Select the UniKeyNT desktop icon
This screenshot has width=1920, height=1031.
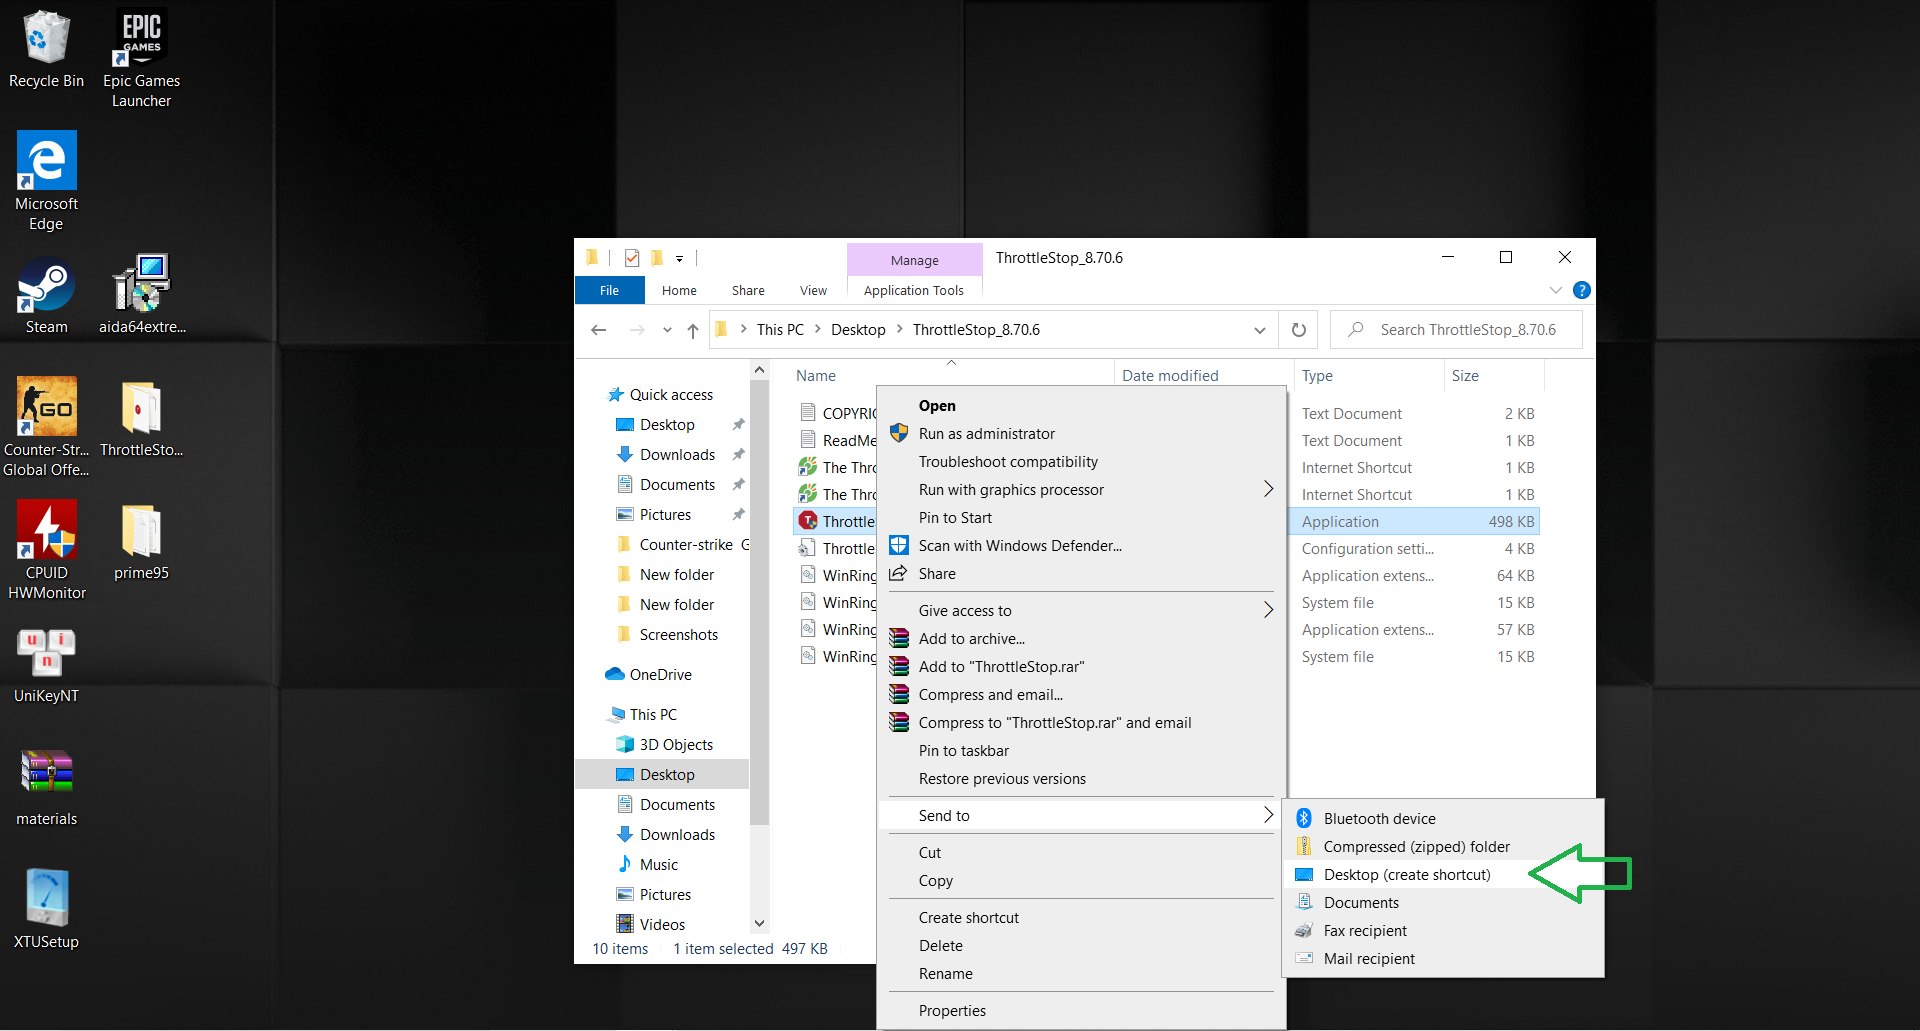click(46, 666)
